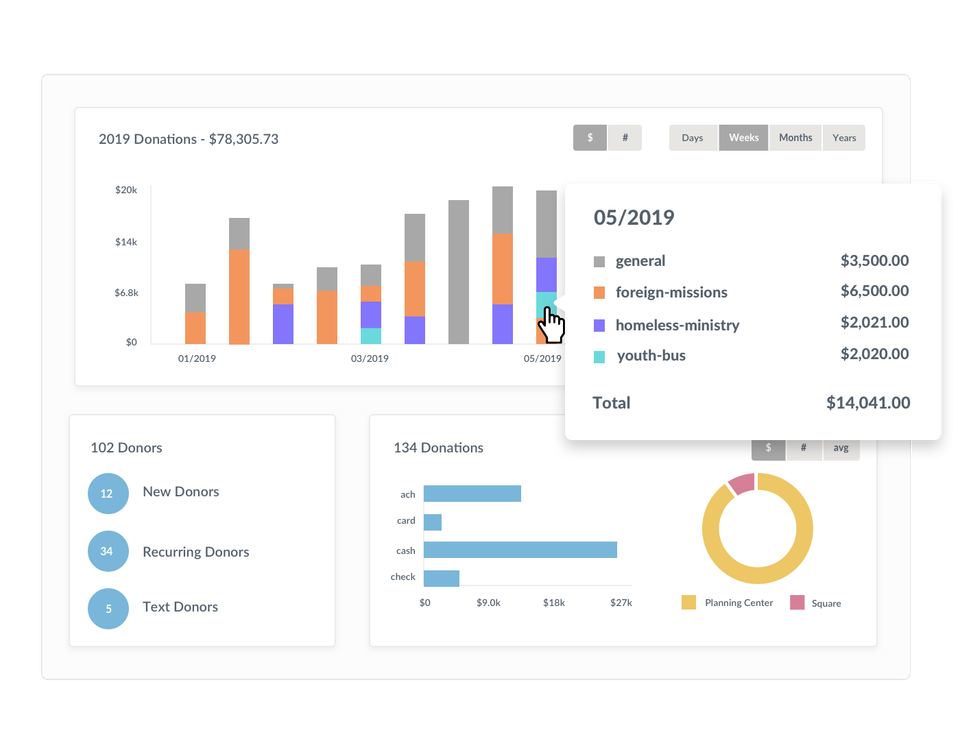Click the pink Square donut segment

[x=743, y=483]
